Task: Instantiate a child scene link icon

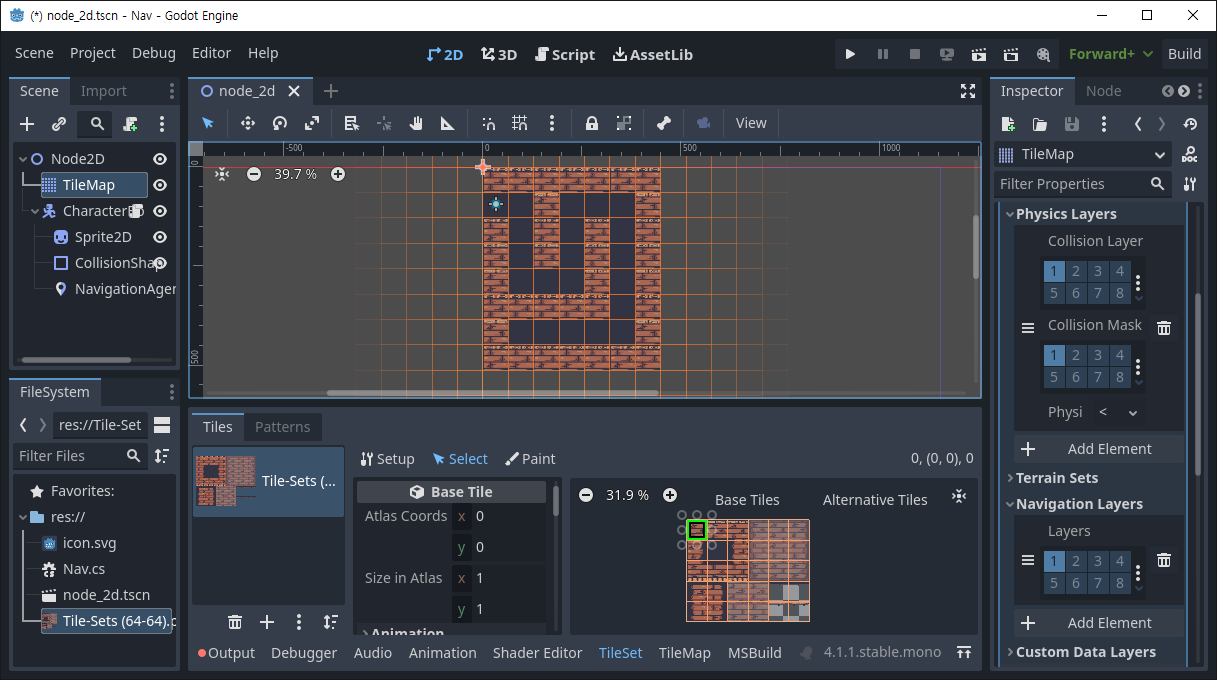Action: [59, 124]
